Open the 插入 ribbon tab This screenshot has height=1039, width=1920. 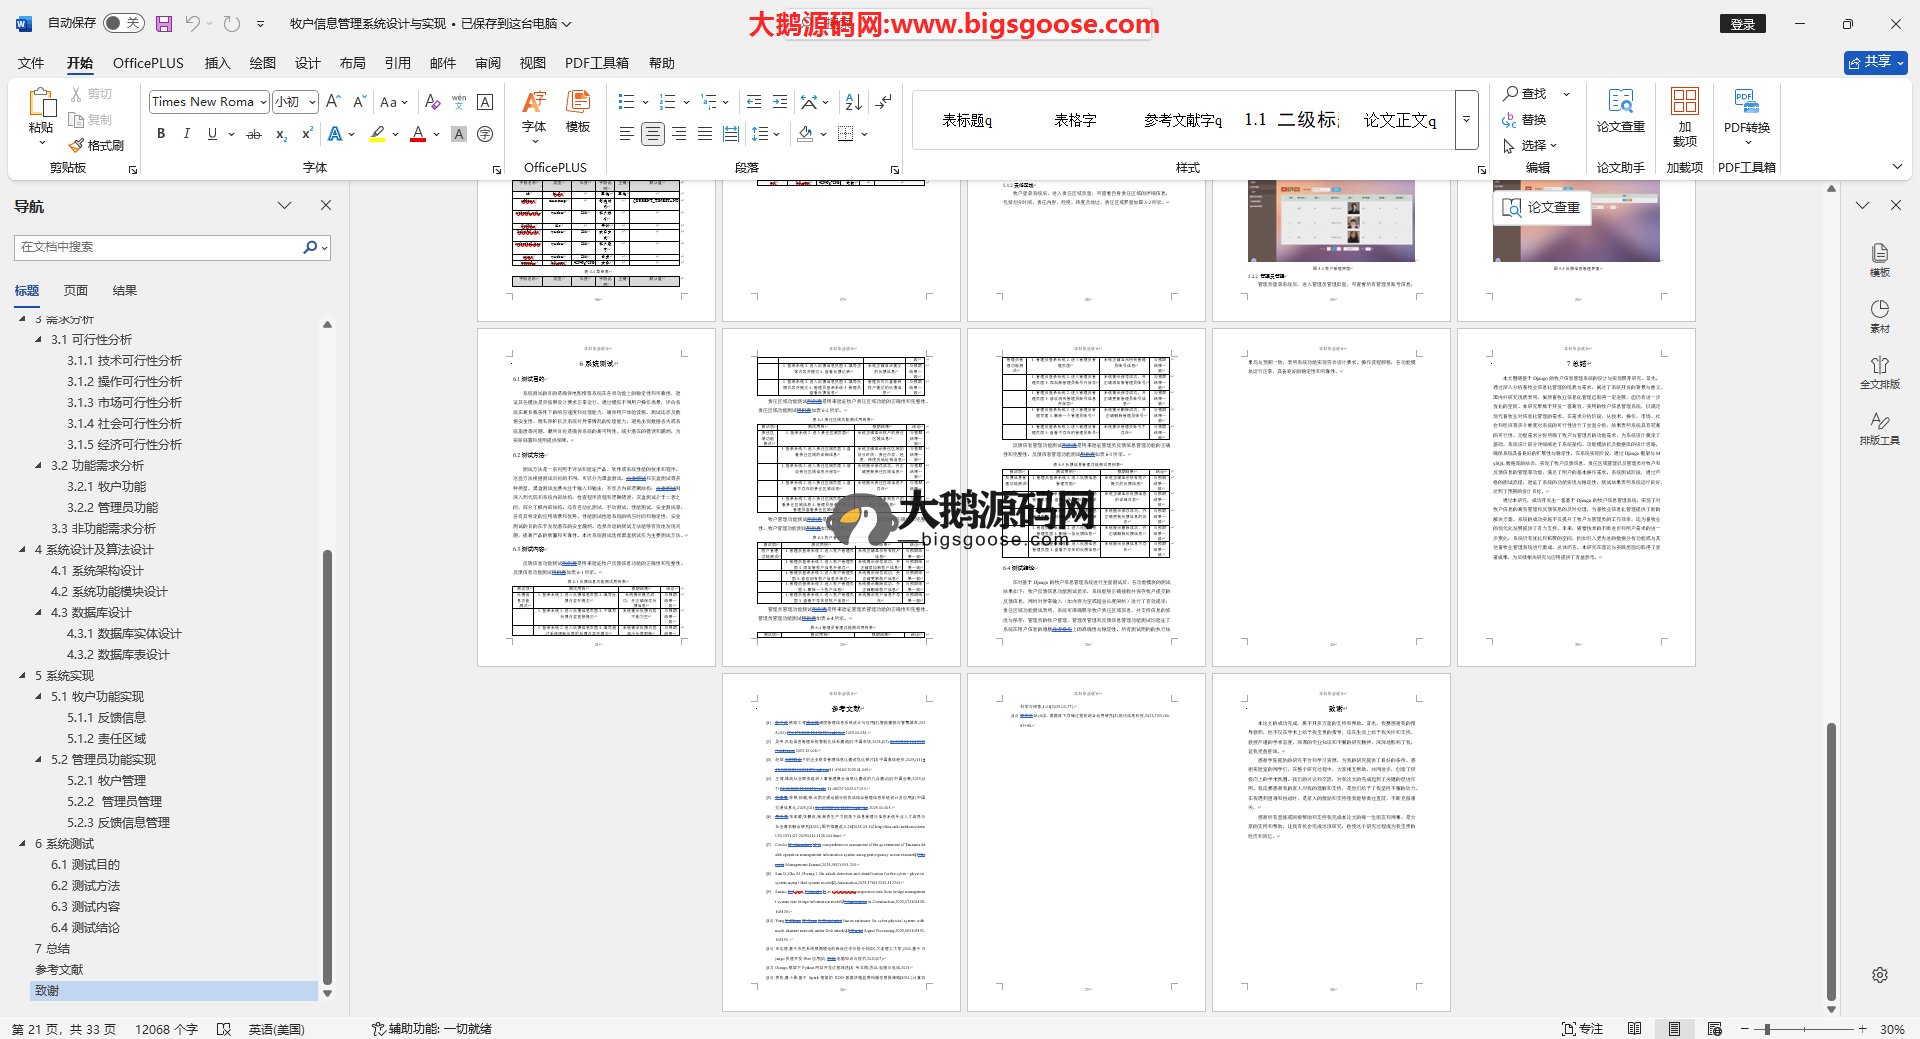(x=217, y=63)
